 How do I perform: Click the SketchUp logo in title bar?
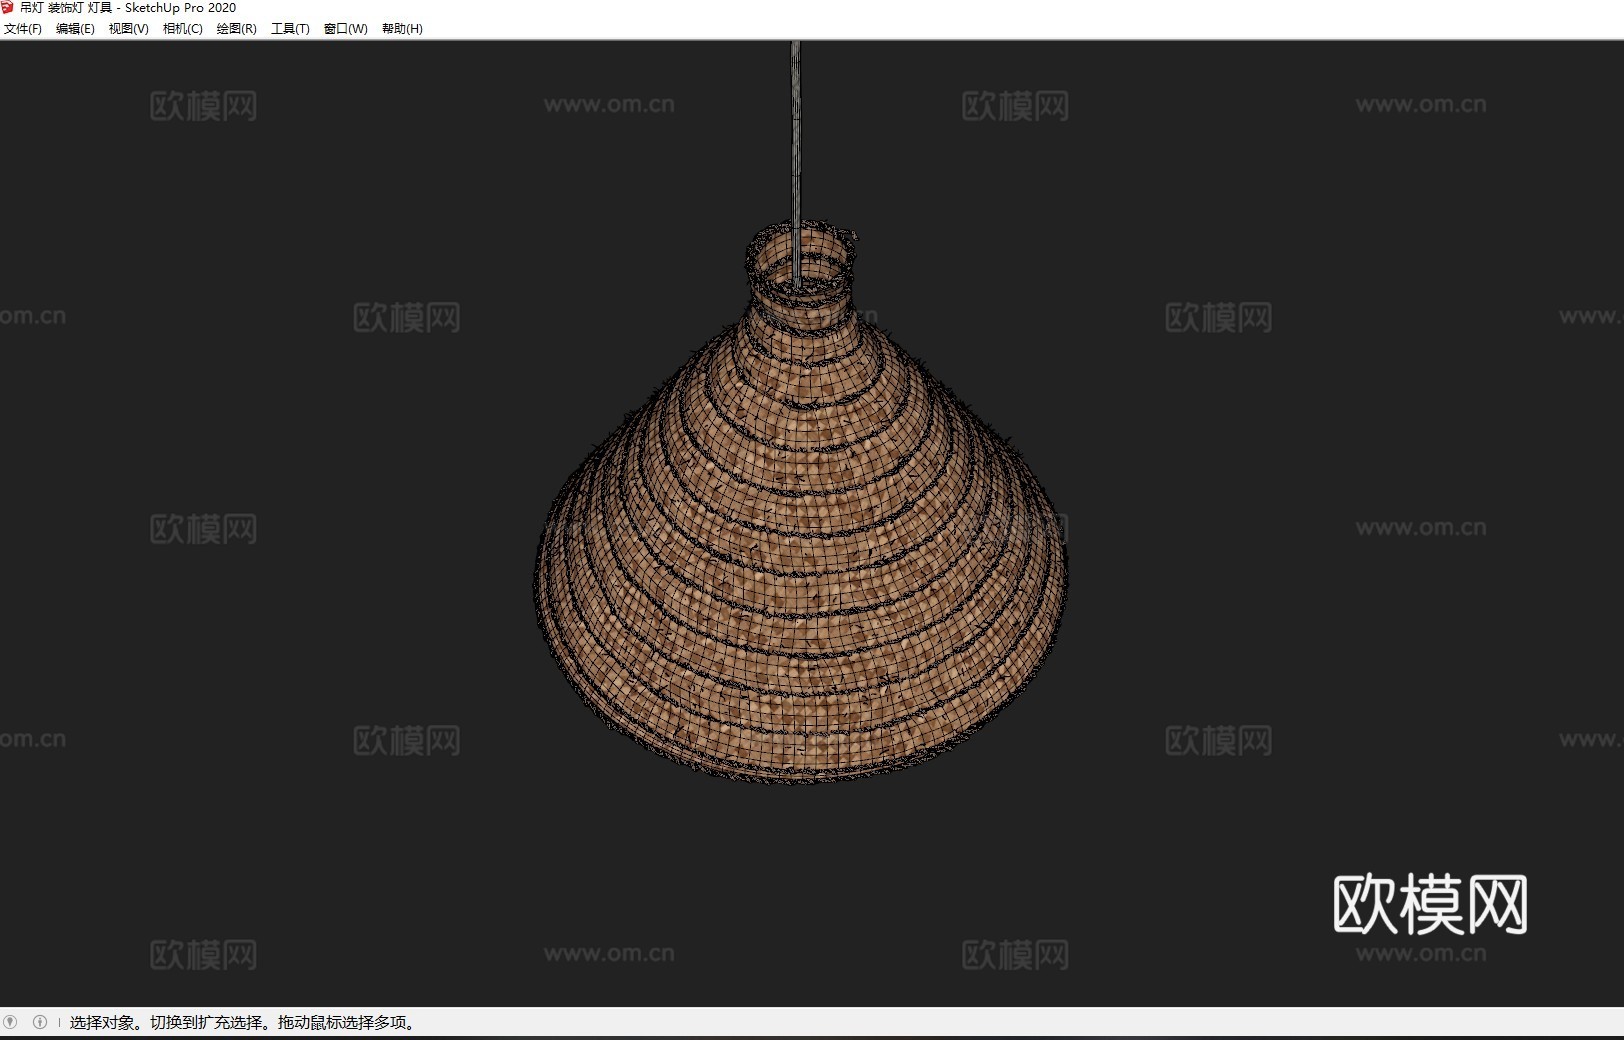click(x=8, y=7)
